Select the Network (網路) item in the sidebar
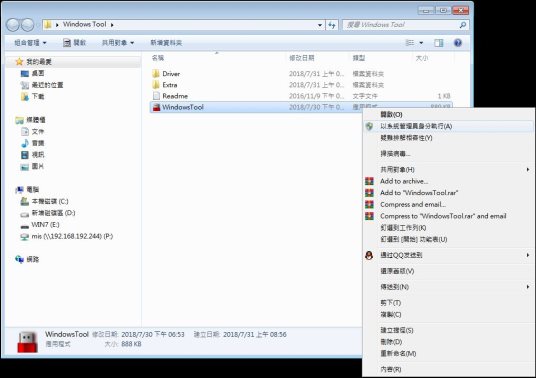The image size is (536, 378). click(x=27, y=259)
